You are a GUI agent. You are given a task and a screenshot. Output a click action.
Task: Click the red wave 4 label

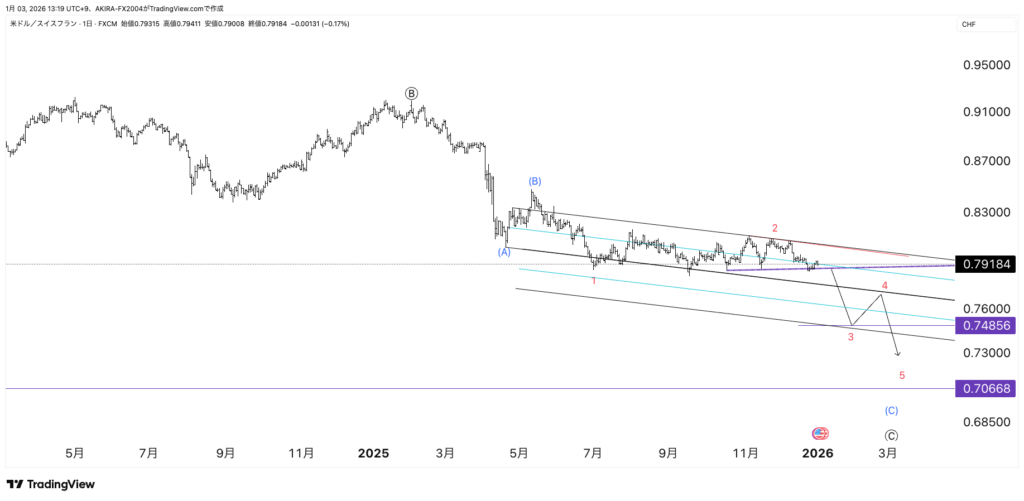tap(884, 286)
